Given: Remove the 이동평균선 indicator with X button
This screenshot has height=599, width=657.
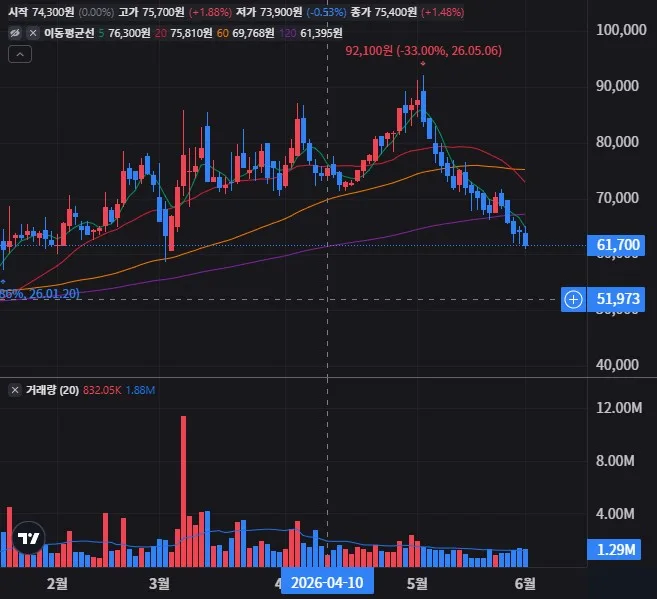Looking at the screenshot, I should [33, 33].
